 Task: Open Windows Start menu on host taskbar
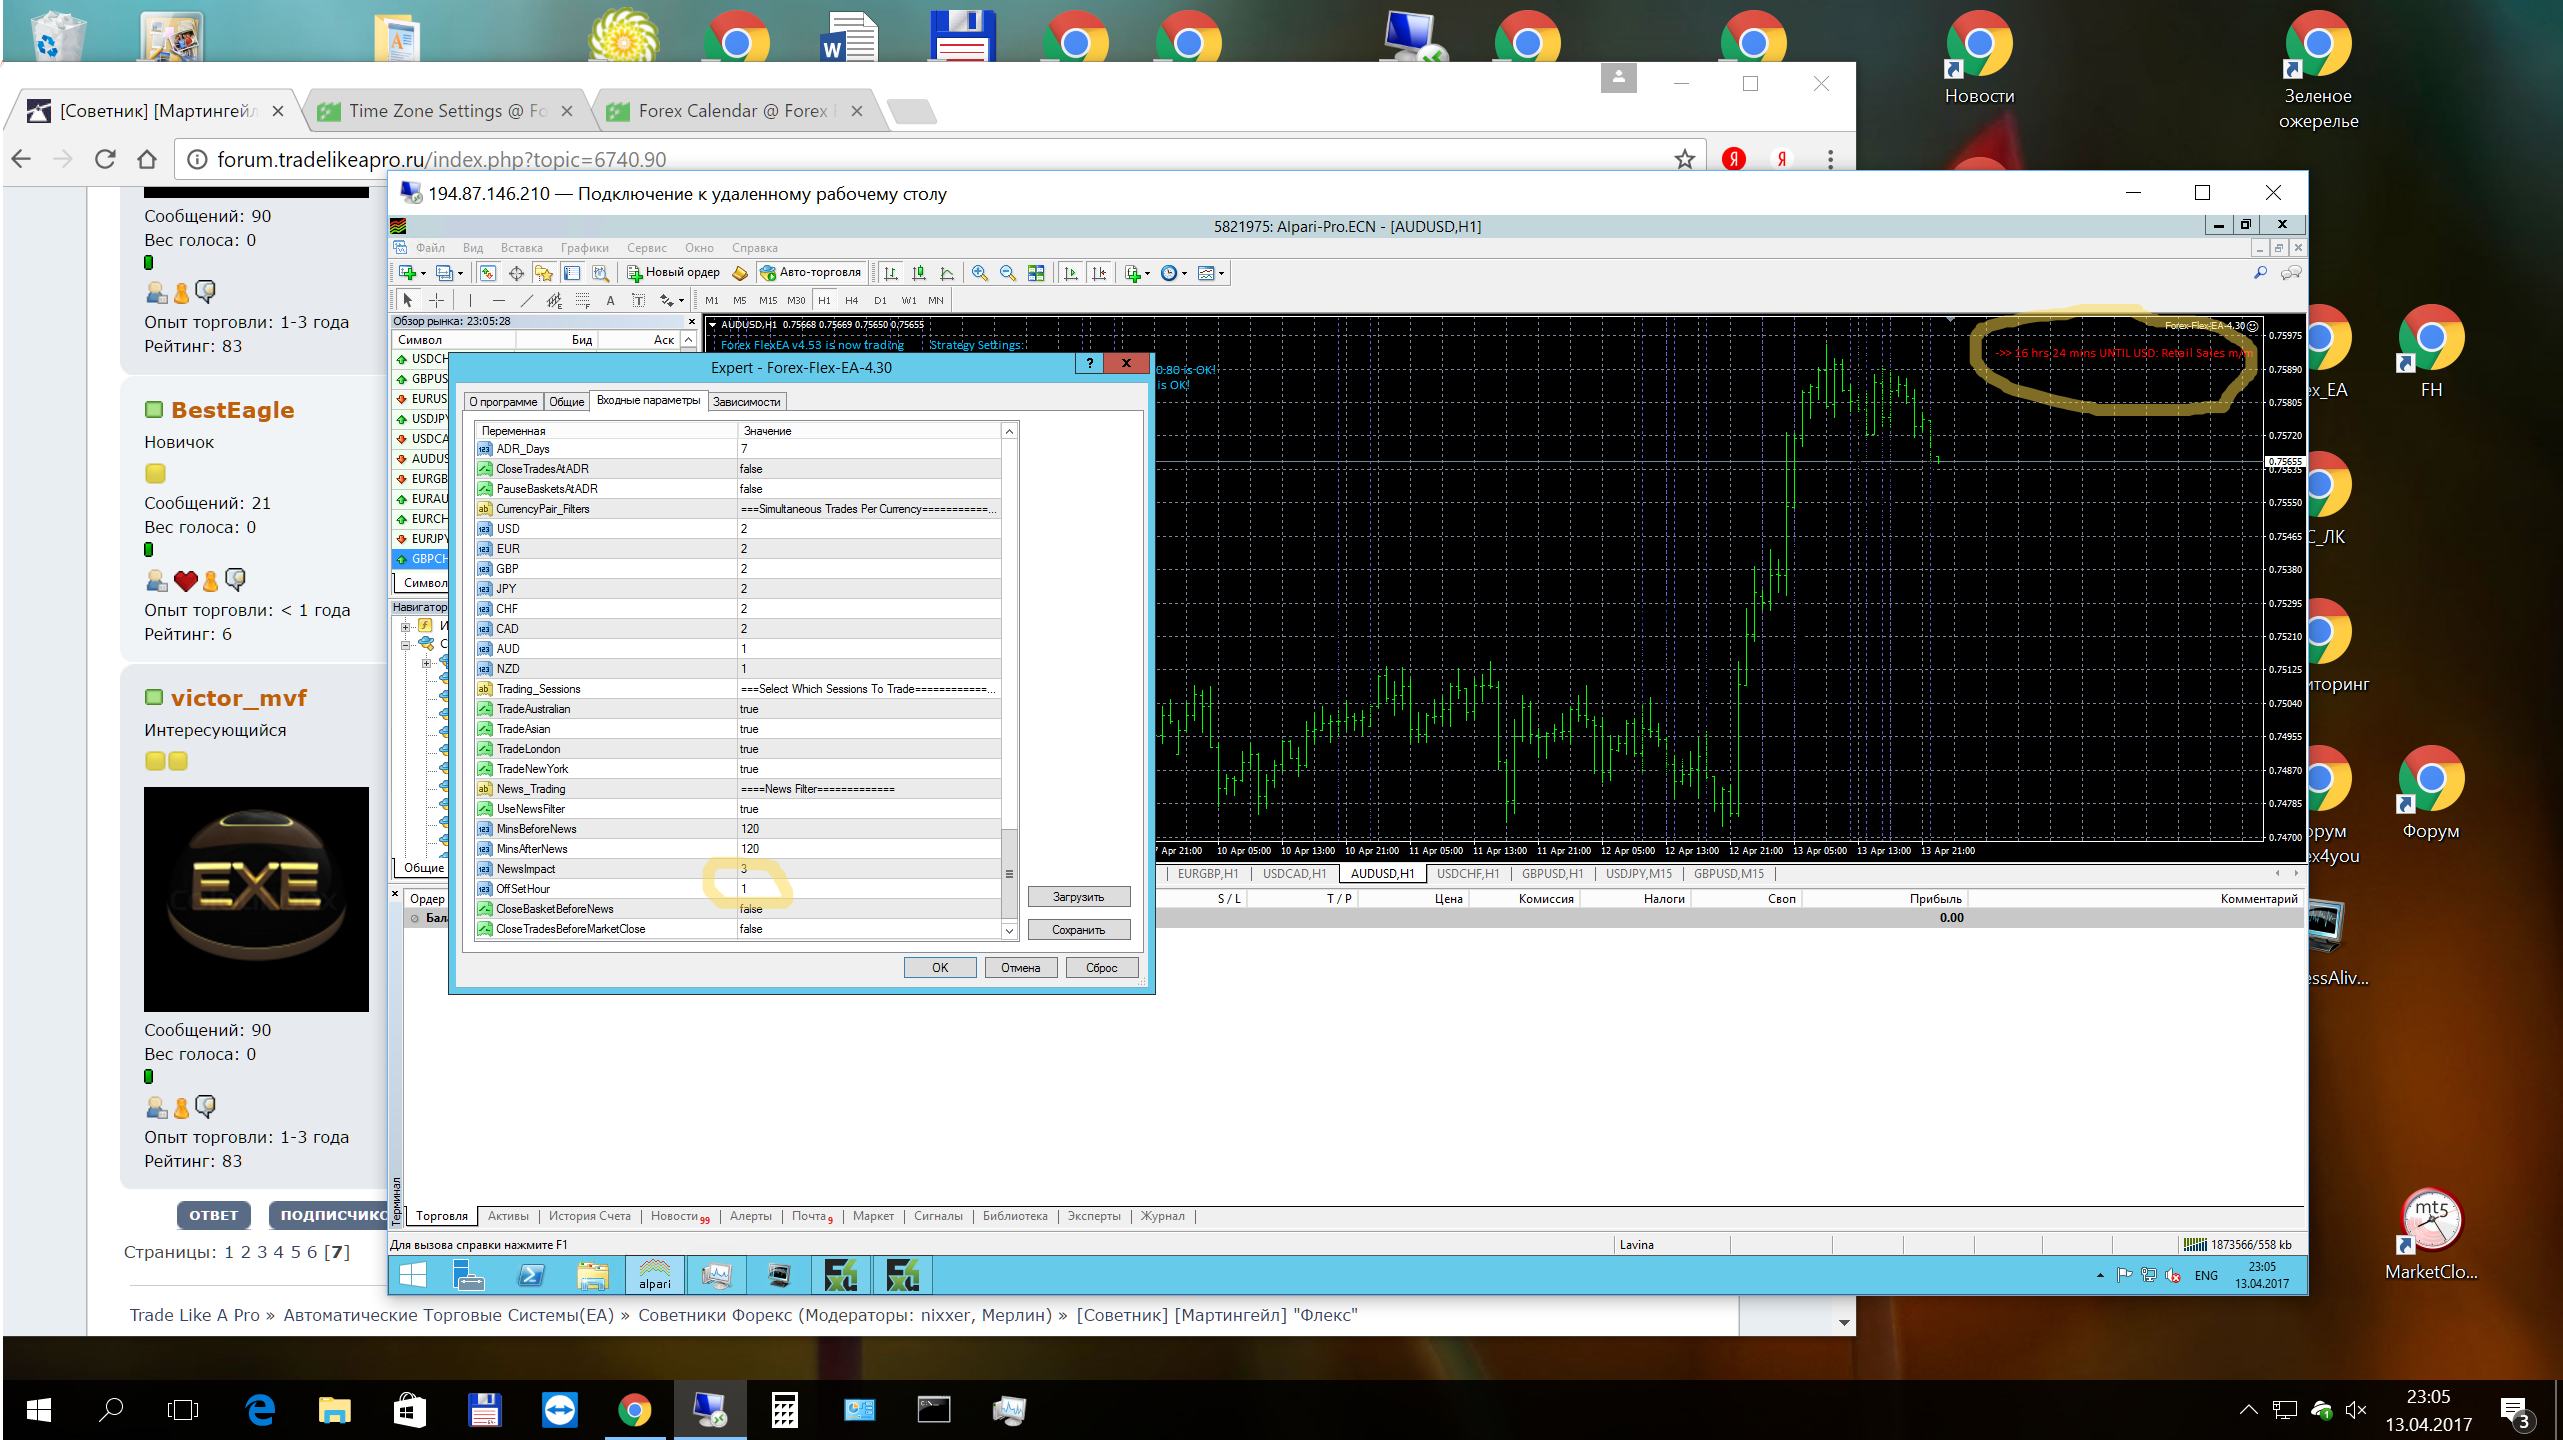38,1410
